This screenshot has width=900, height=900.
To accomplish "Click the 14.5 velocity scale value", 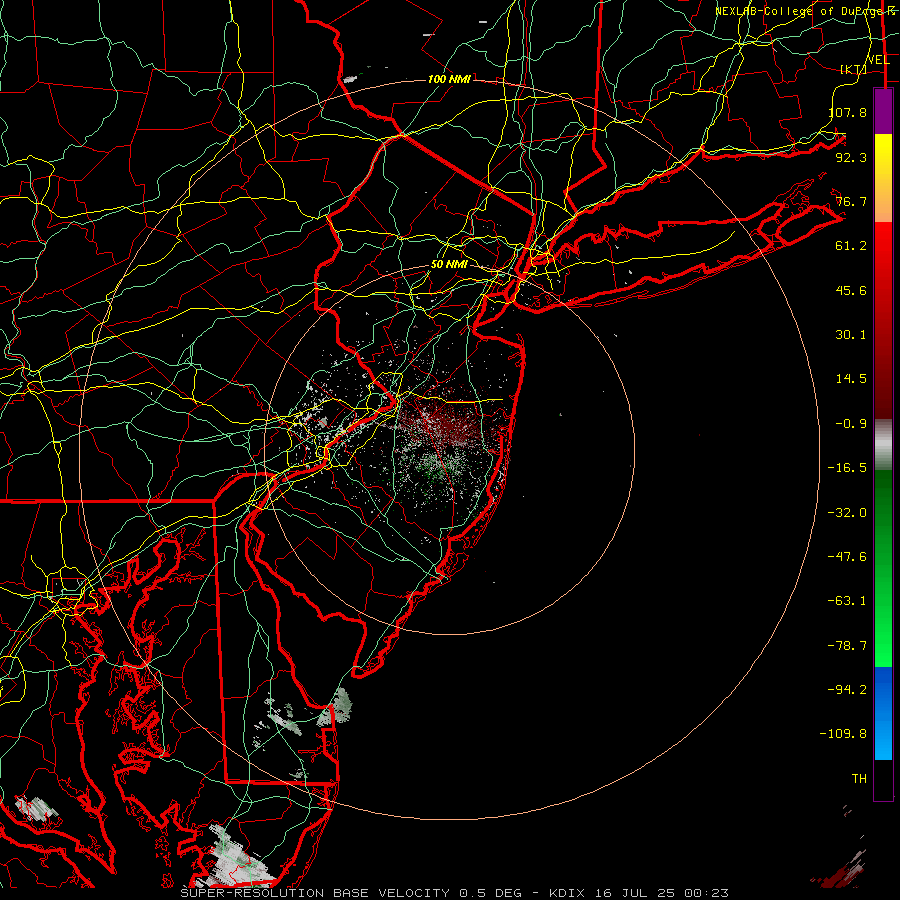I will (x=851, y=379).
